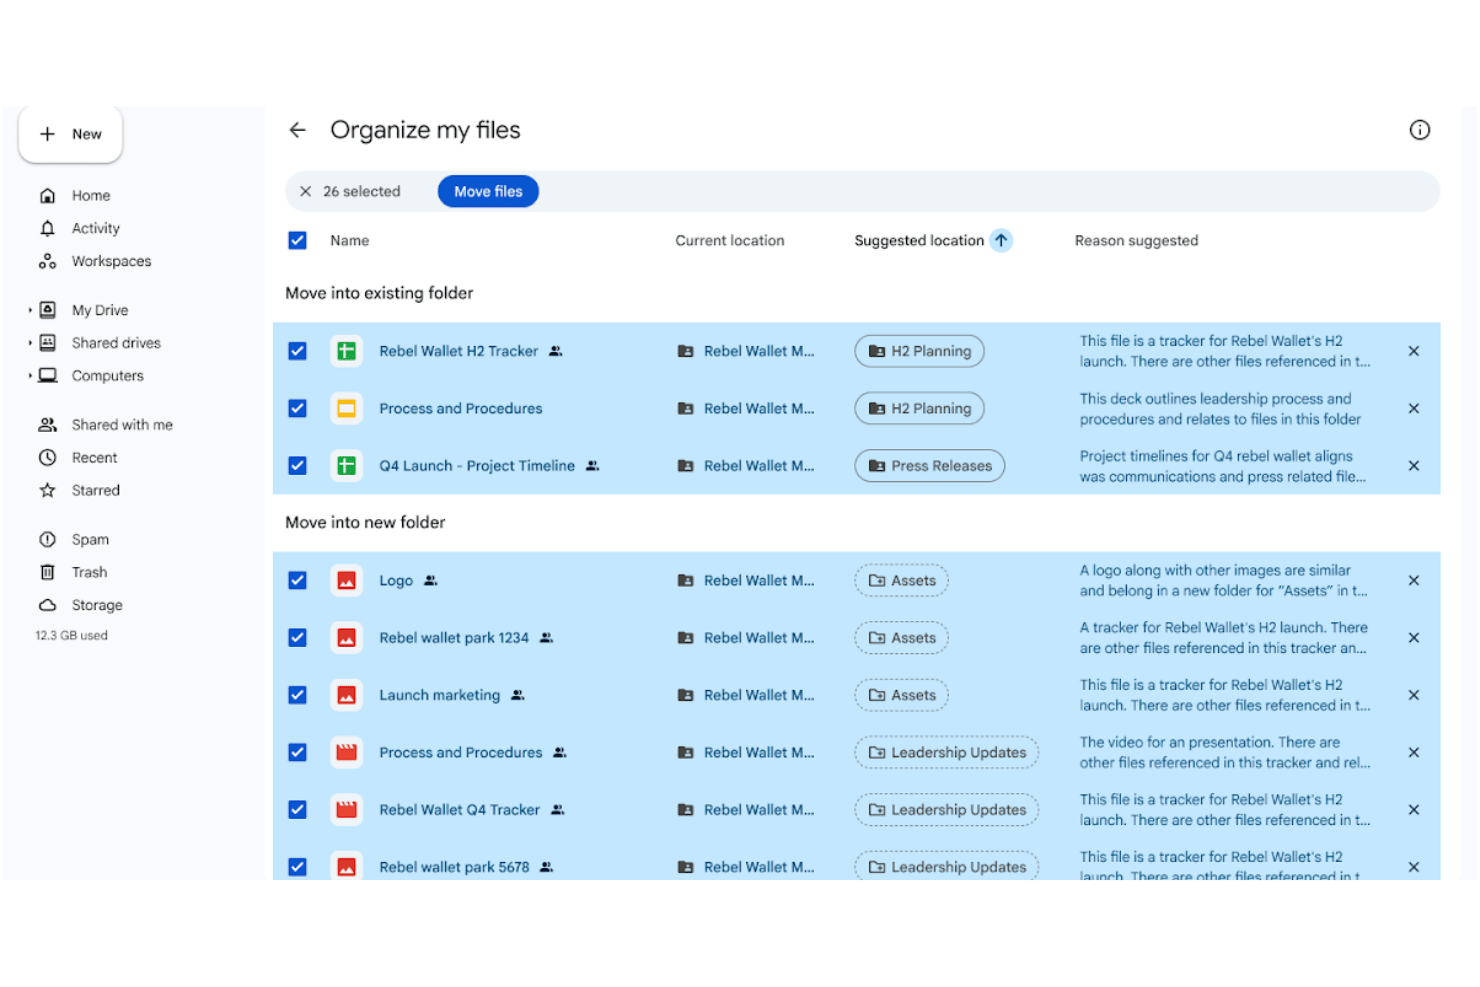Click the Recent clock icon
1480x987 pixels.
coord(47,457)
